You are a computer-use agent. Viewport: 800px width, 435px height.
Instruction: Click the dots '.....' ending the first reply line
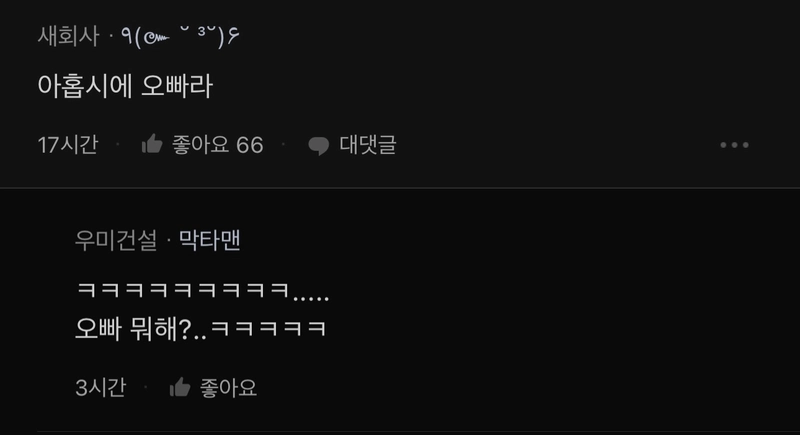[x=311, y=298]
